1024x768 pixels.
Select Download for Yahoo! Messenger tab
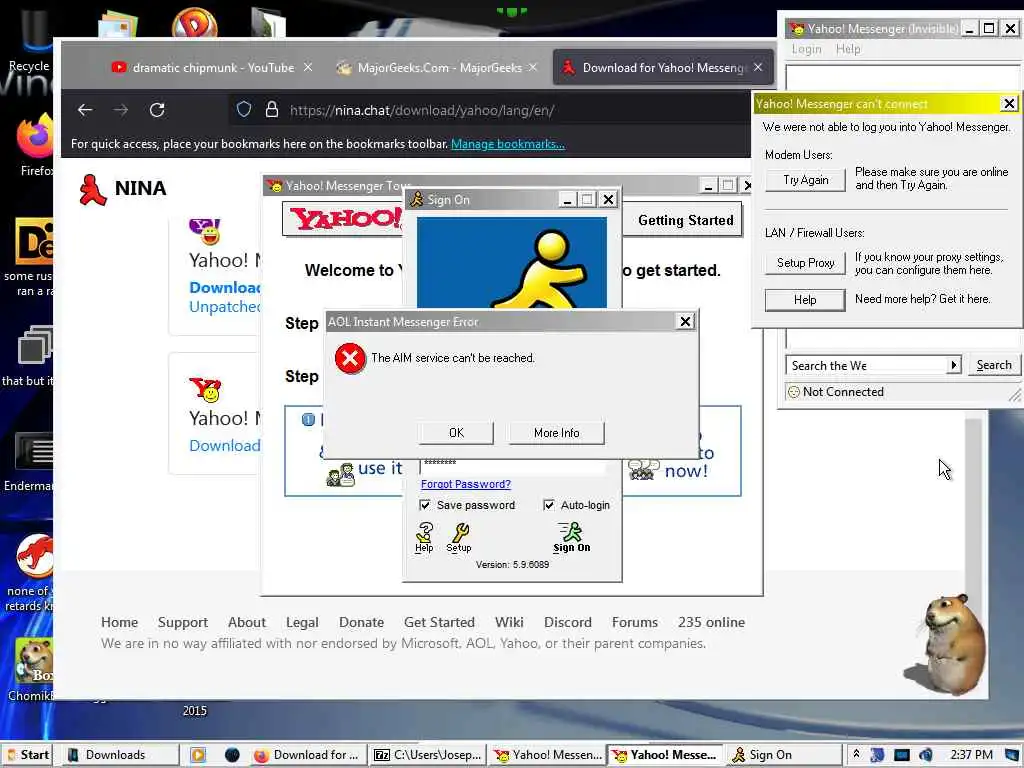[x=663, y=67]
